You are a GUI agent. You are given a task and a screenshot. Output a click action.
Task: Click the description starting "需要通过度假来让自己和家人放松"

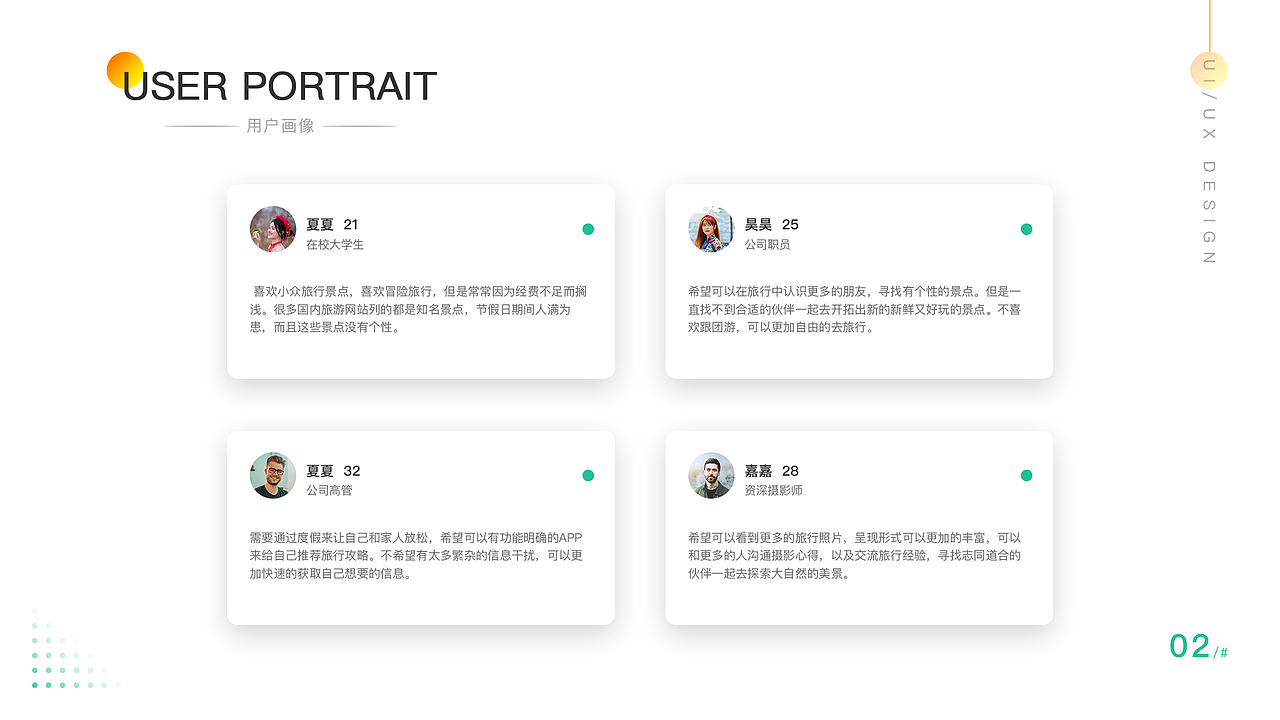416,555
